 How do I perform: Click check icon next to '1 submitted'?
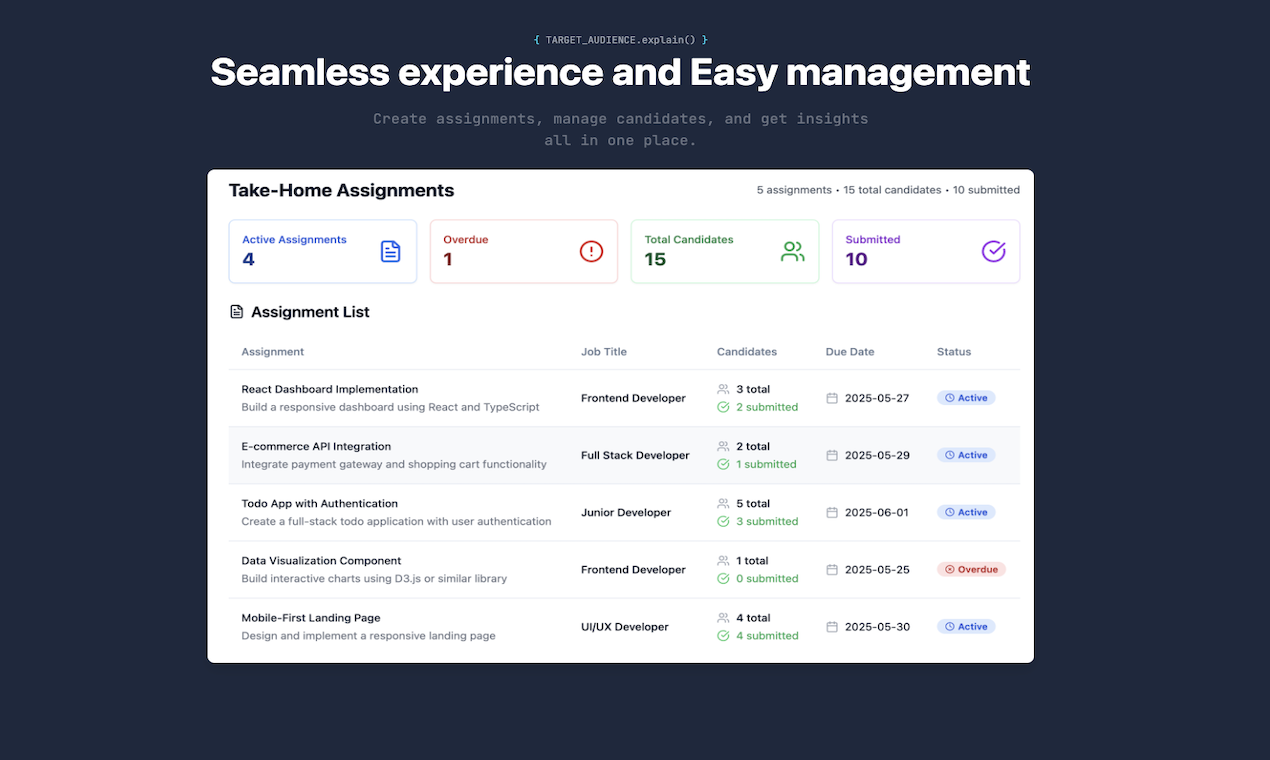723,464
